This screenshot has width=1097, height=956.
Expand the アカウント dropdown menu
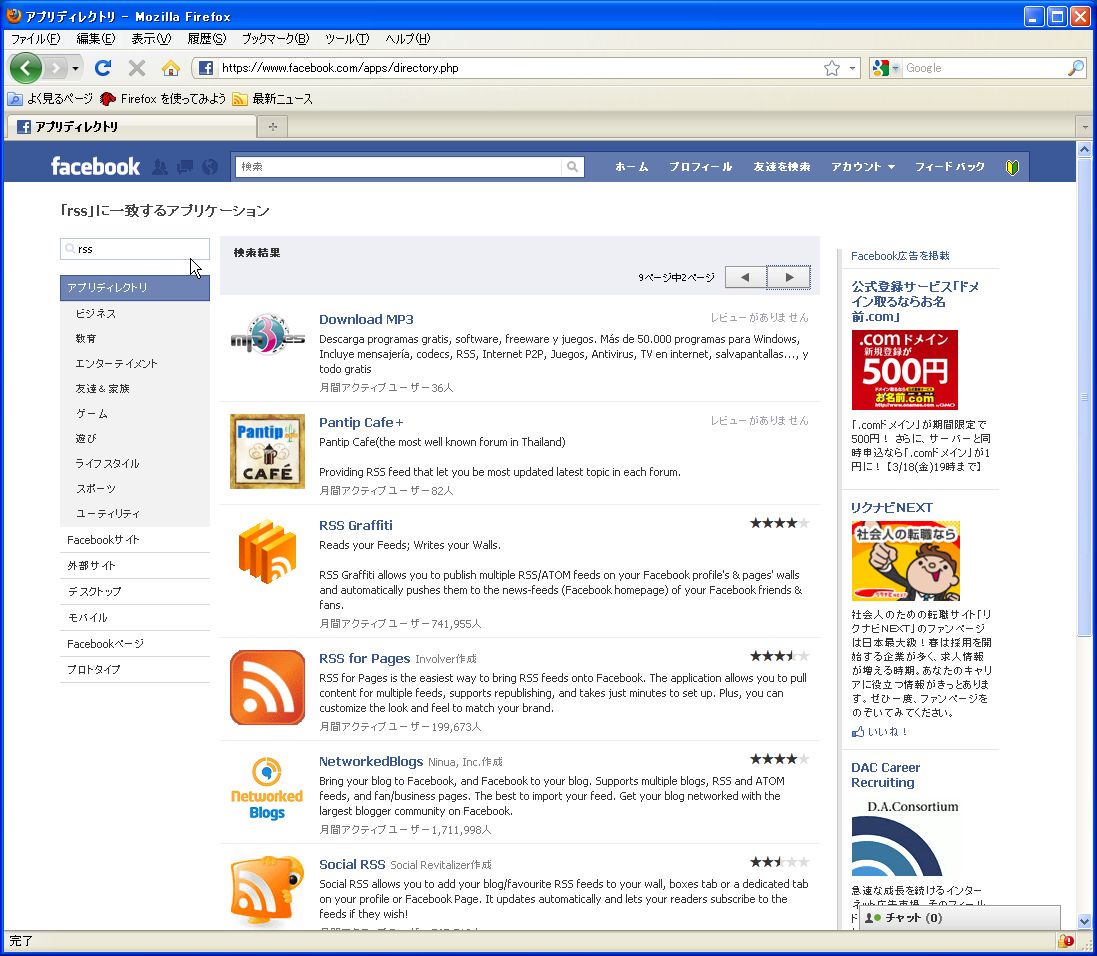[x=863, y=167]
